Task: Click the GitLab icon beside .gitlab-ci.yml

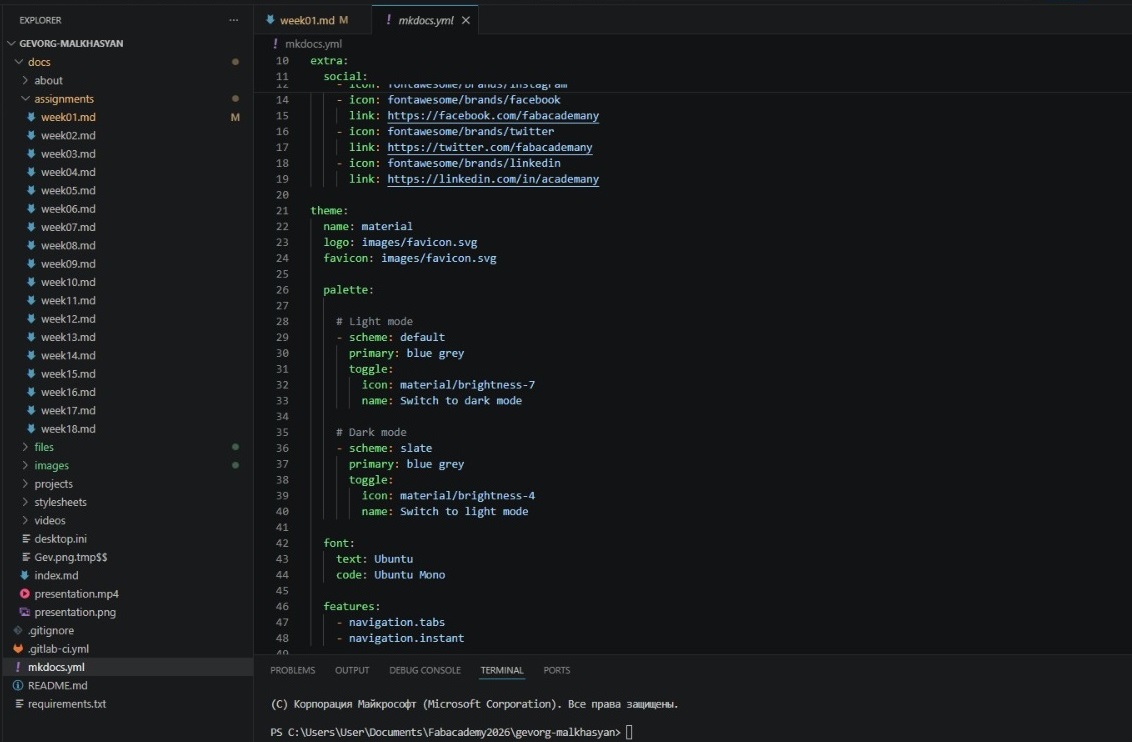Action: (x=18, y=649)
